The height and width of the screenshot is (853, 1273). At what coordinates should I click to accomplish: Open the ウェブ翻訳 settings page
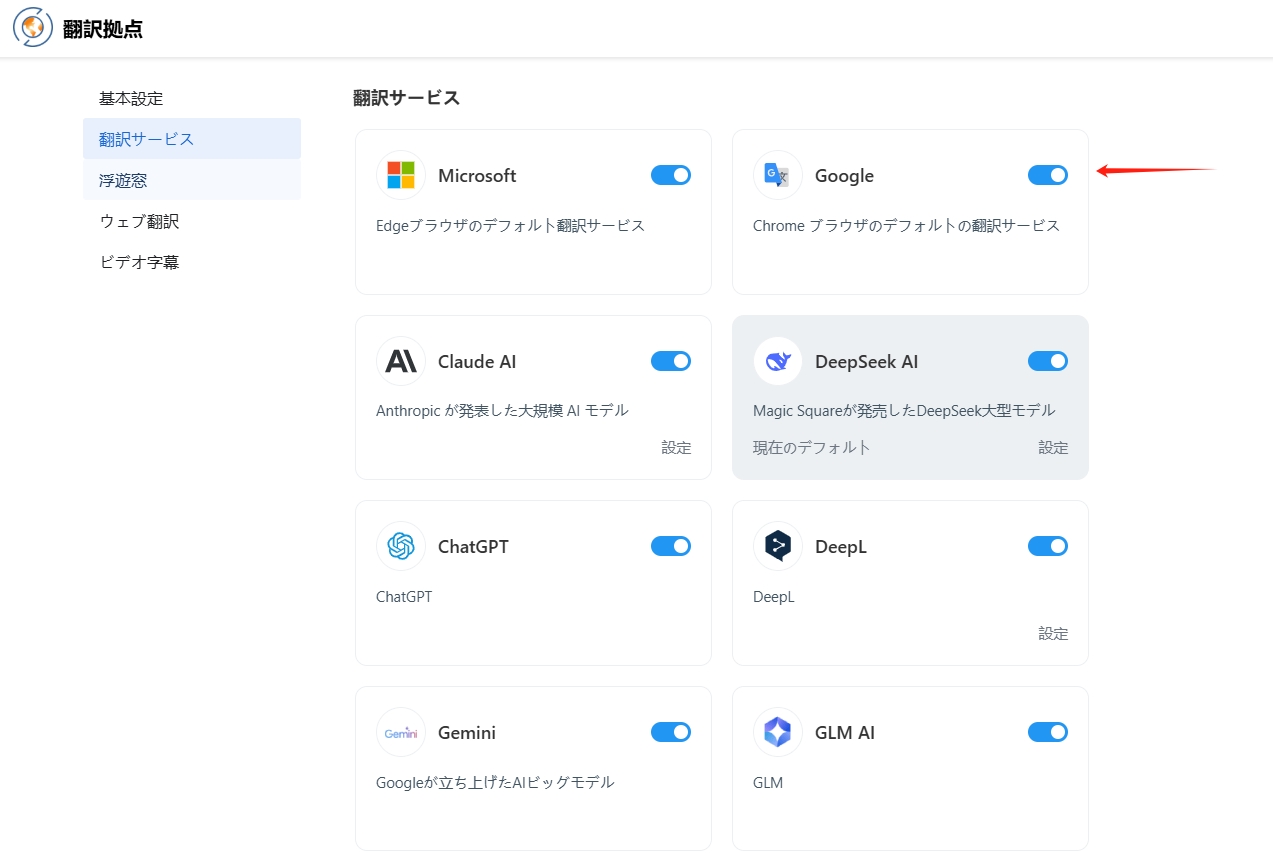coord(192,221)
